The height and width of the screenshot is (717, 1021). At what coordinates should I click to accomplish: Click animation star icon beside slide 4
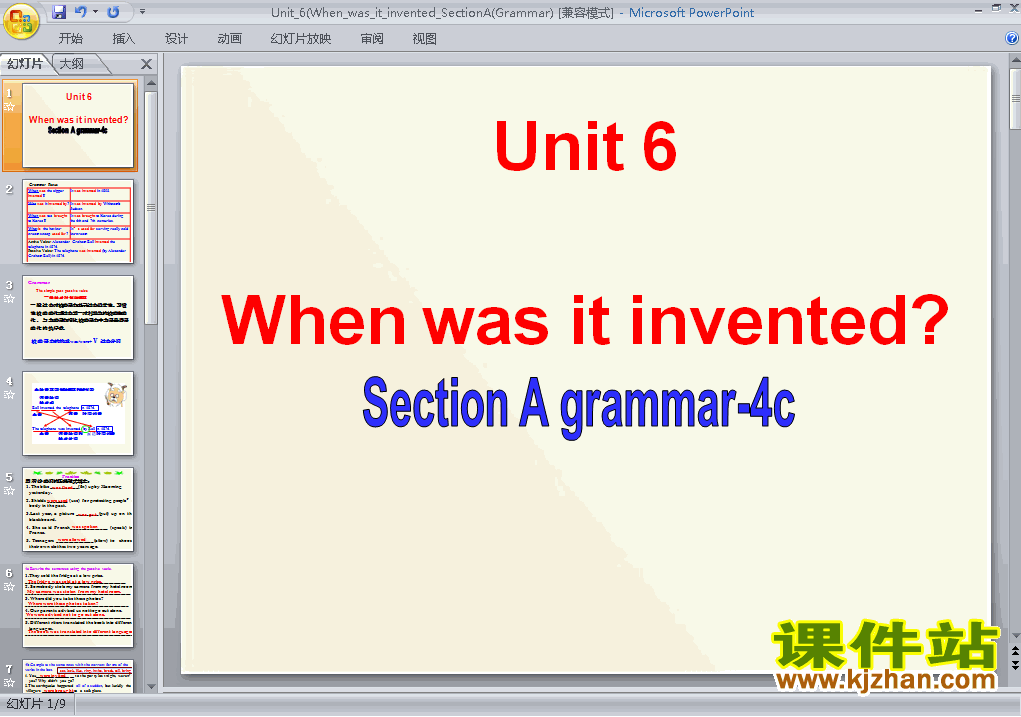click(x=9, y=395)
